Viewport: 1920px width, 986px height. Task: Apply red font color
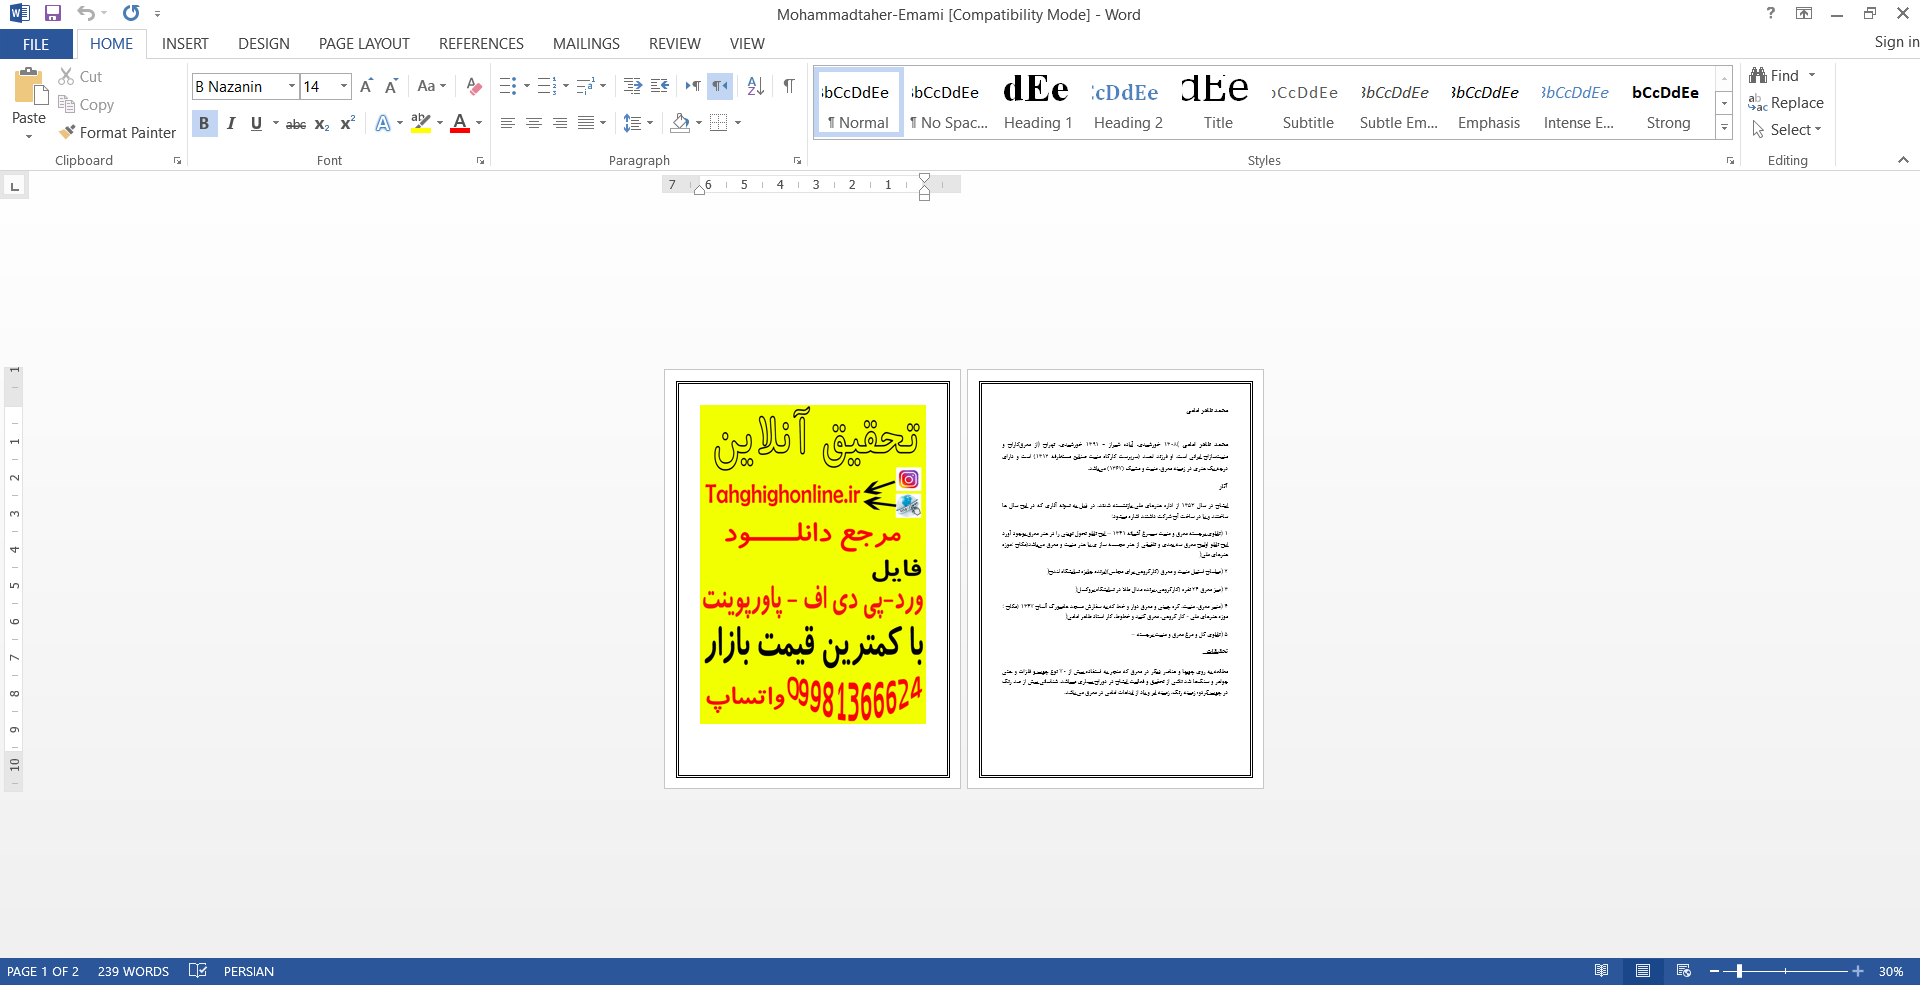(x=460, y=123)
